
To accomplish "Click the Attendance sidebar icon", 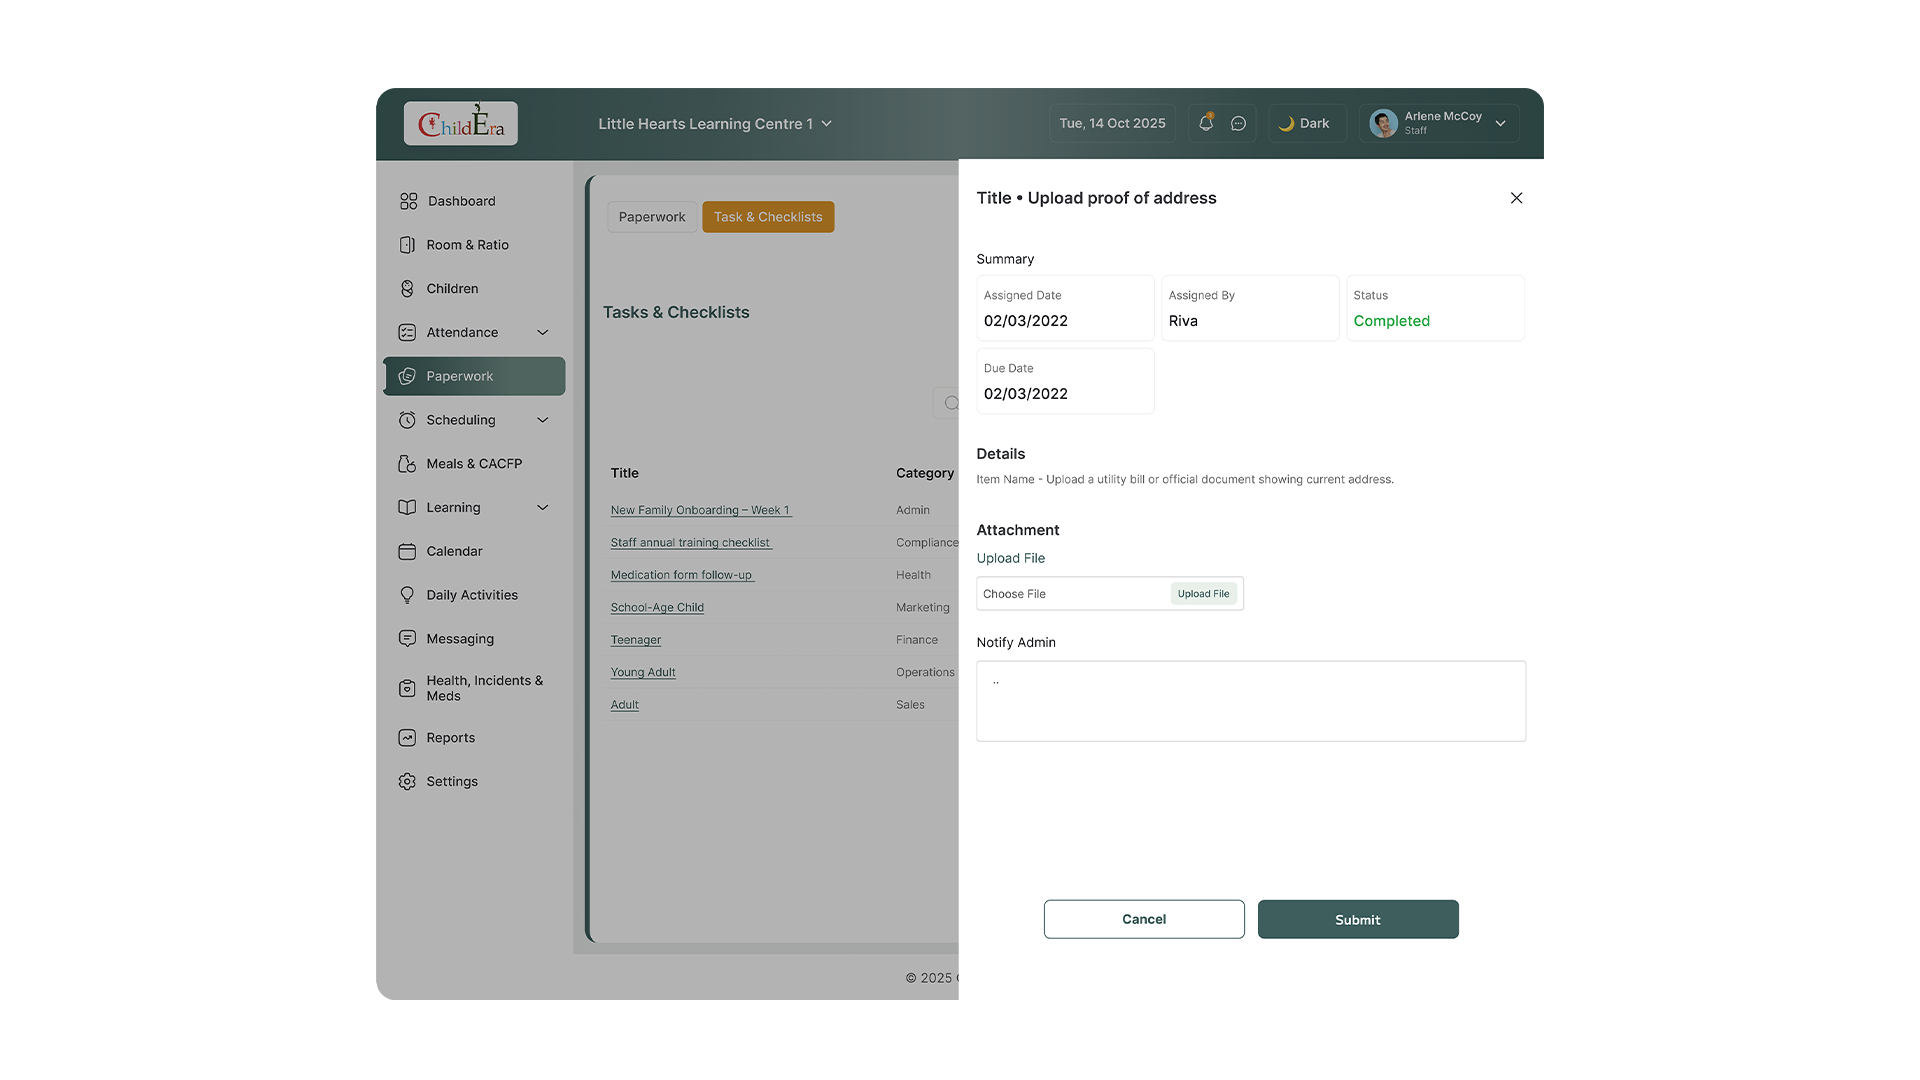I will [407, 333].
